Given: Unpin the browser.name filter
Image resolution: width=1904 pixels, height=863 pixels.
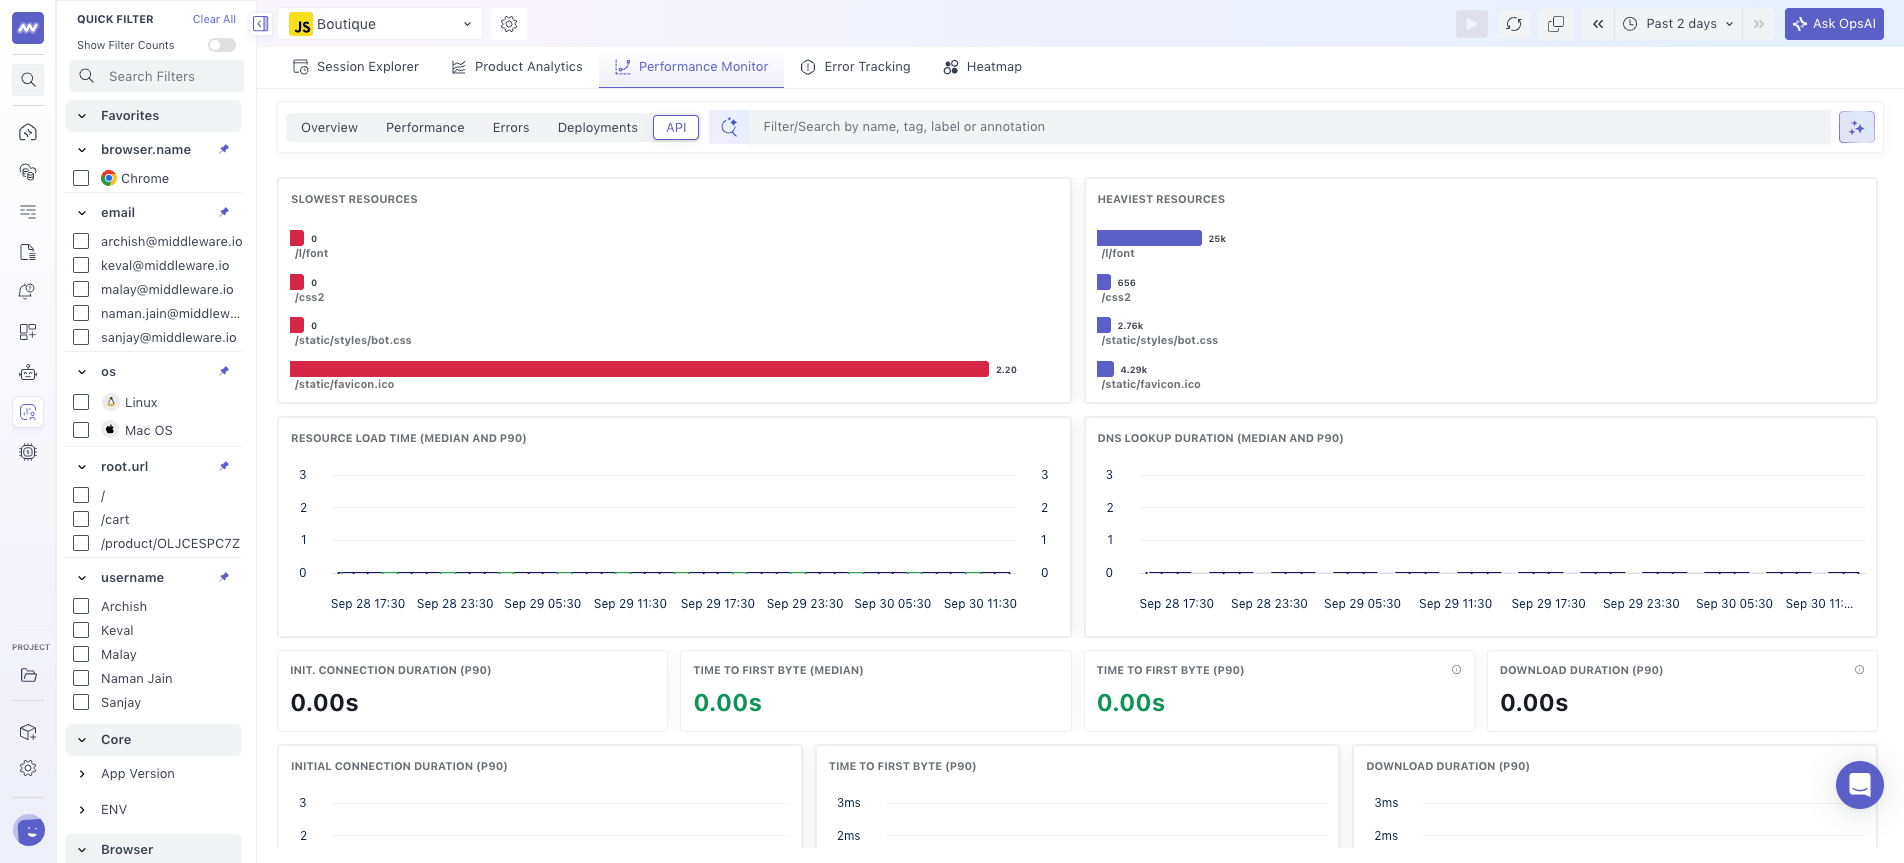Looking at the screenshot, I should [x=224, y=149].
